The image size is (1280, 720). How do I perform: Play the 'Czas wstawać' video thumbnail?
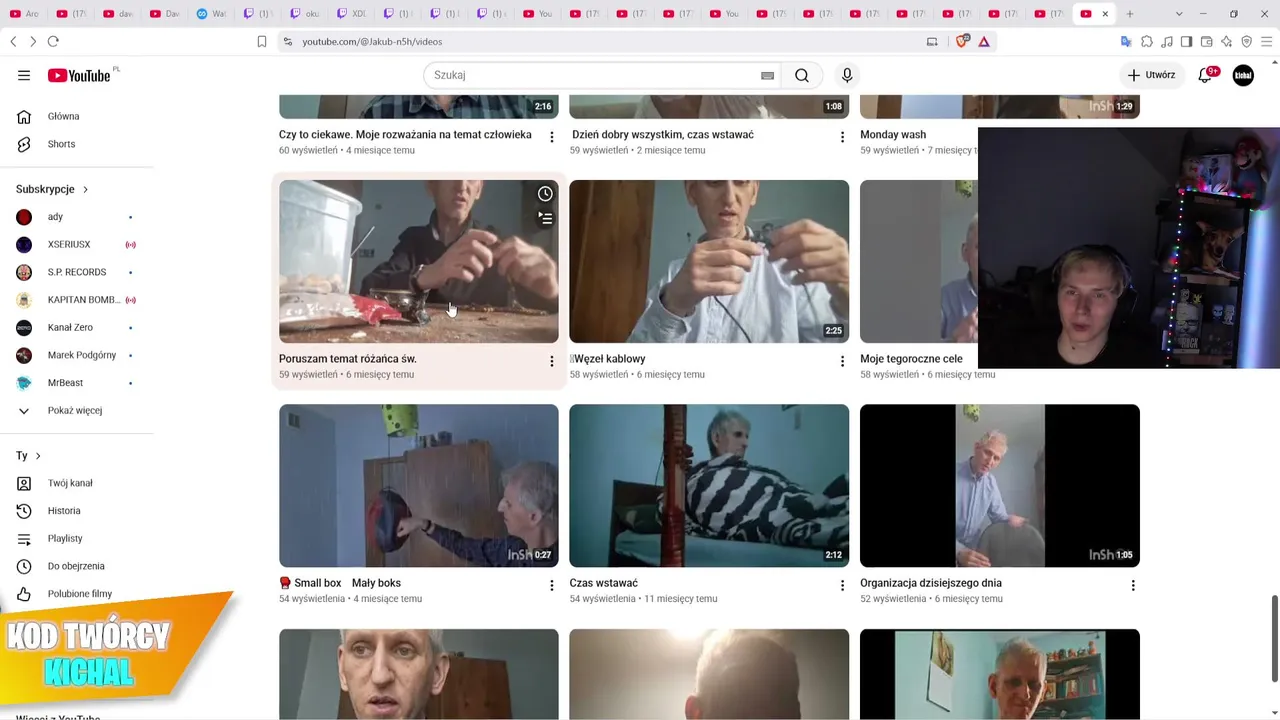[x=709, y=486]
